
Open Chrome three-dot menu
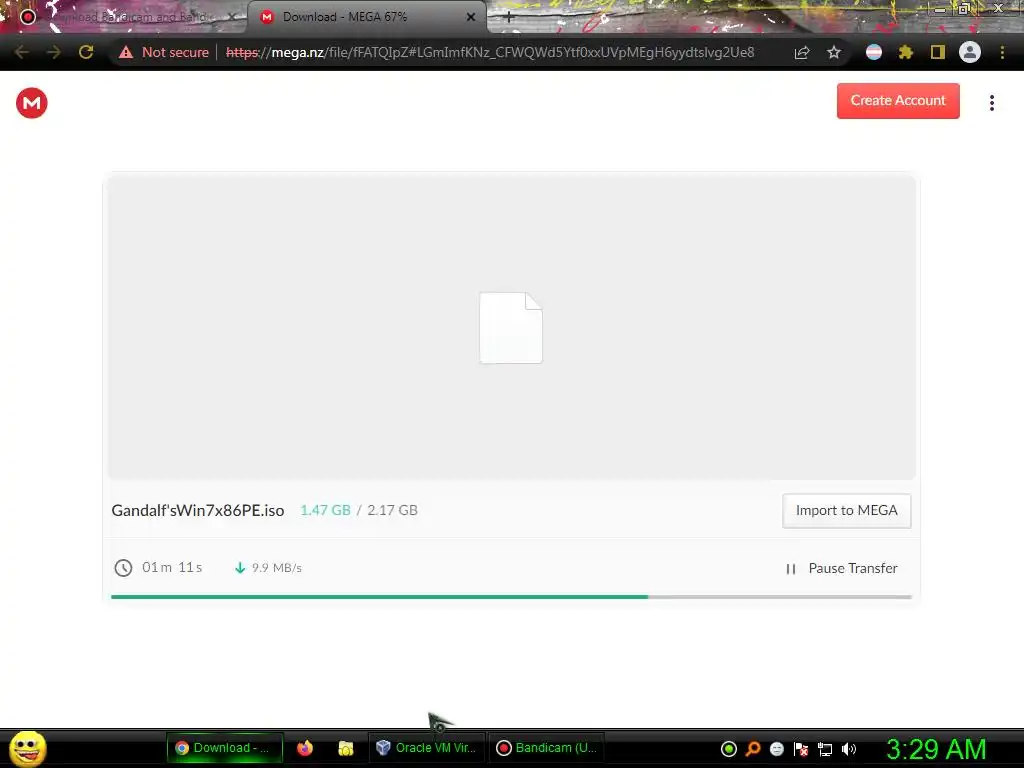tap(1002, 52)
